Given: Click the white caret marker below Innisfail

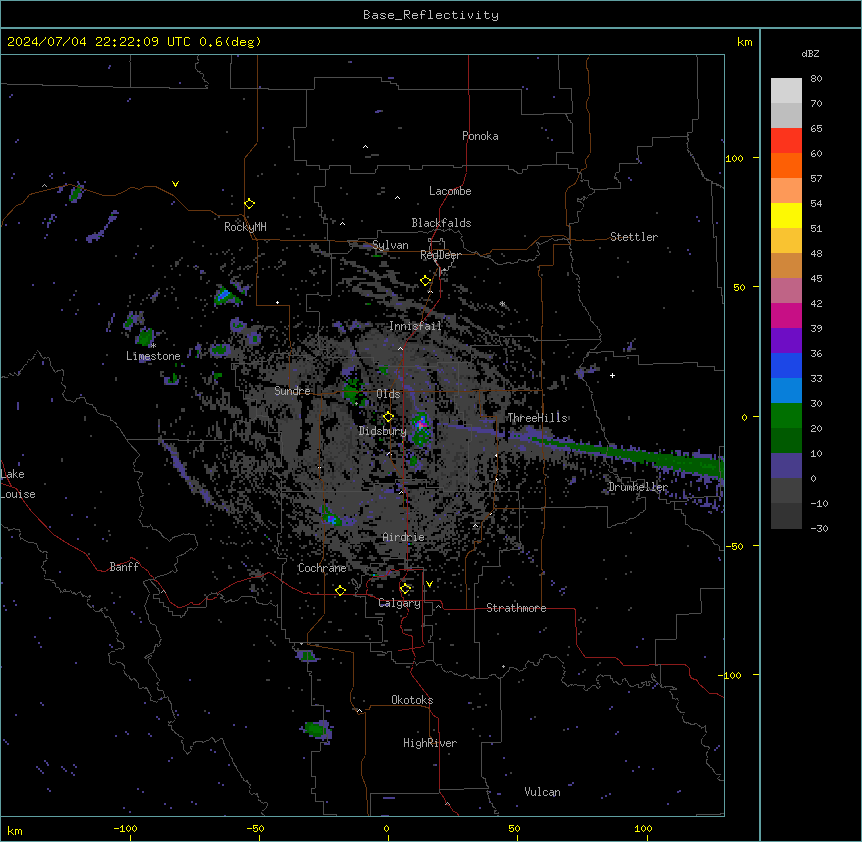Looking at the screenshot, I should (x=400, y=348).
